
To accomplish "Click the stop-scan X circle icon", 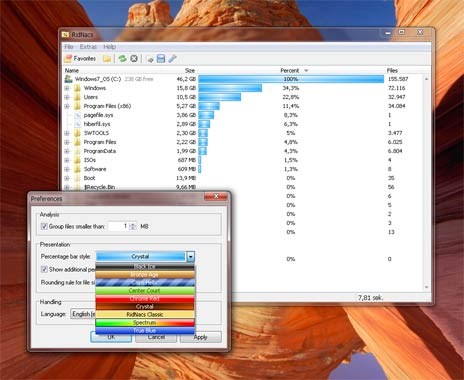I will coord(134,59).
